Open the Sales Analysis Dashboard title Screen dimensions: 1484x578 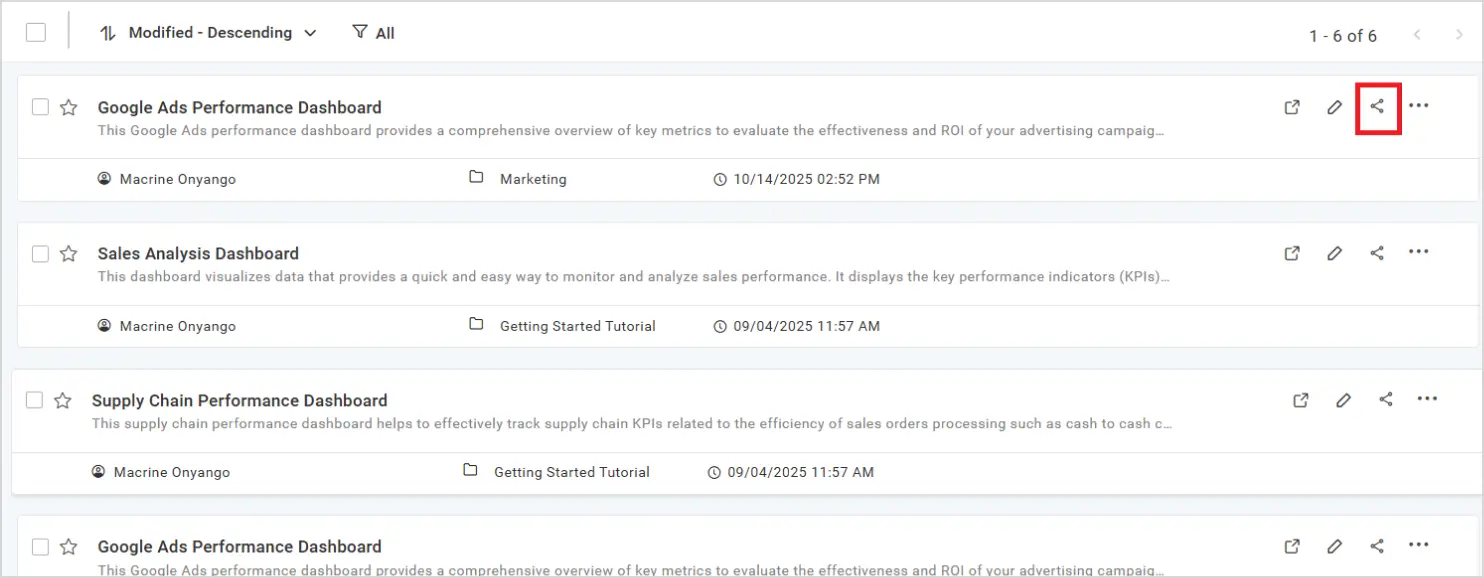[x=198, y=253]
